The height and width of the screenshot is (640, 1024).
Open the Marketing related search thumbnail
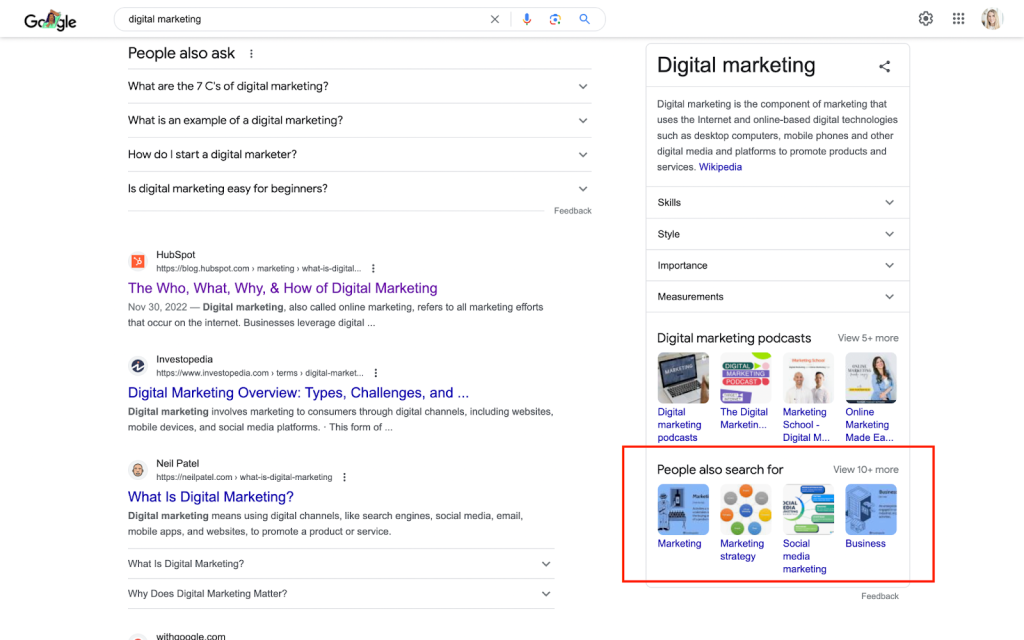[x=683, y=509]
